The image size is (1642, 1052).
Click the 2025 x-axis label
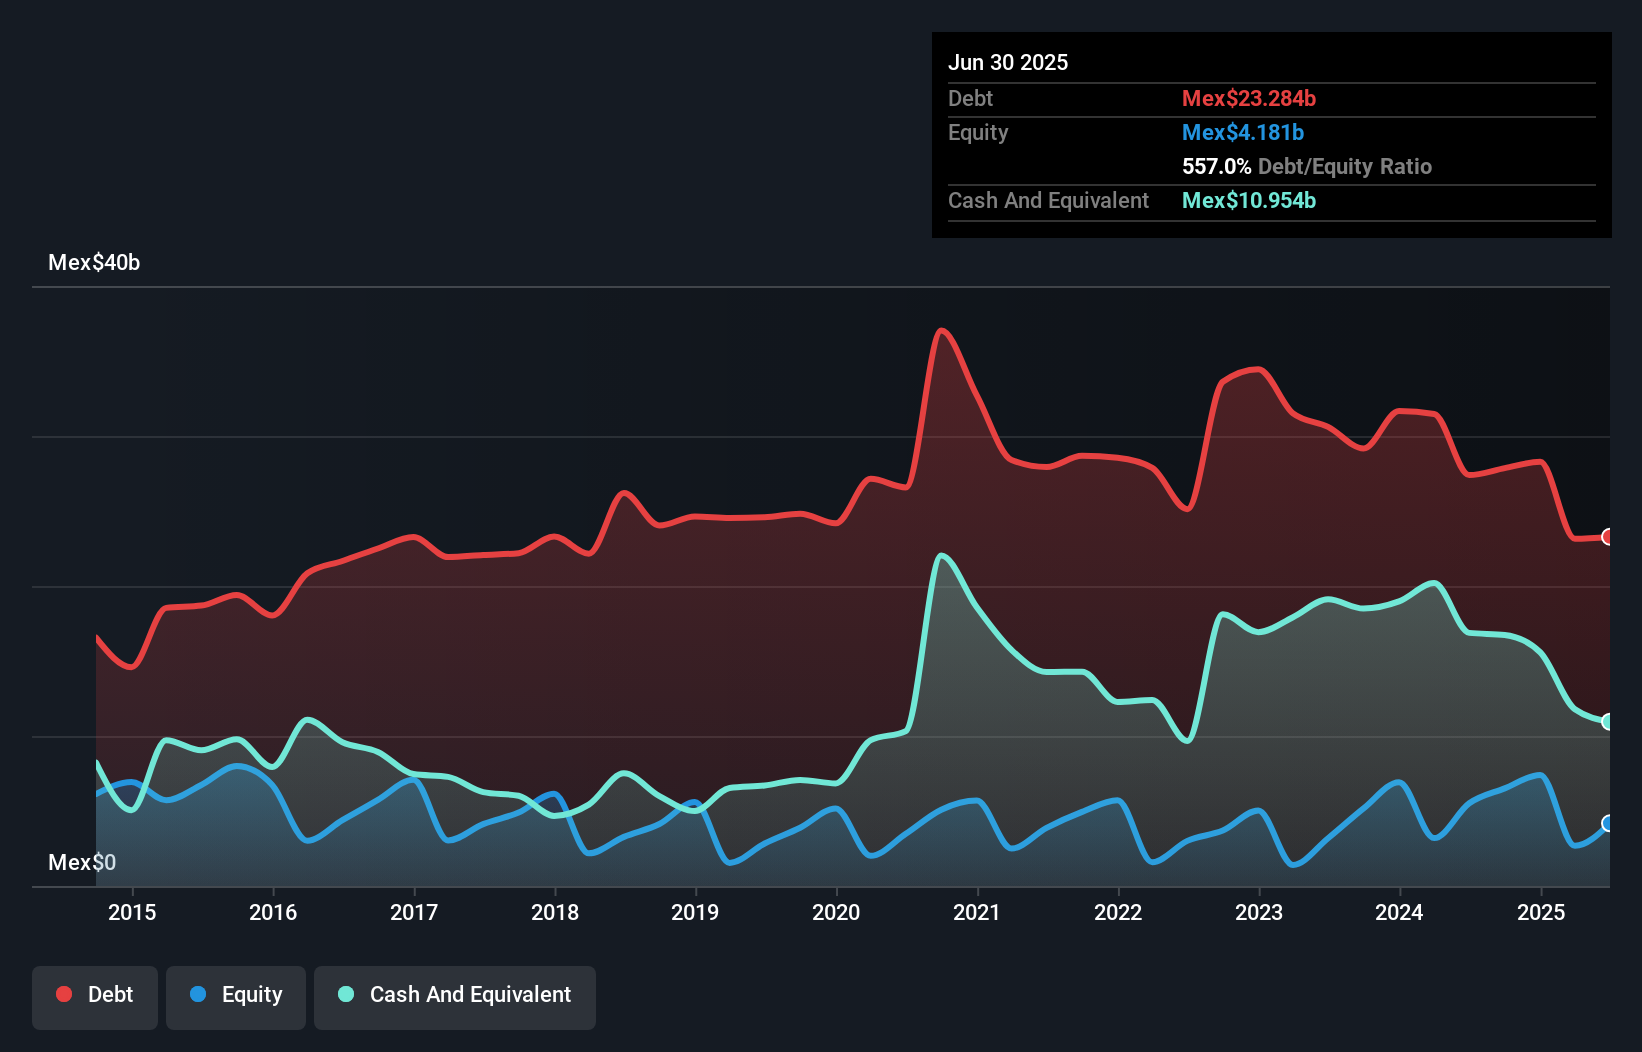(1541, 912)
